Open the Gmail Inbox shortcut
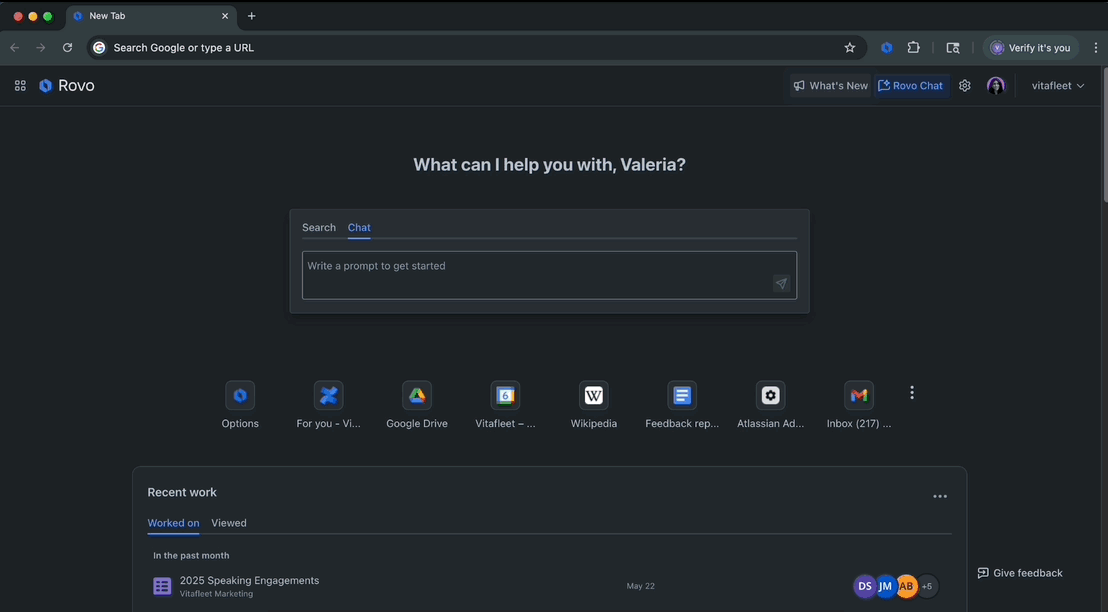1108x612 pixels. (859, 395)
